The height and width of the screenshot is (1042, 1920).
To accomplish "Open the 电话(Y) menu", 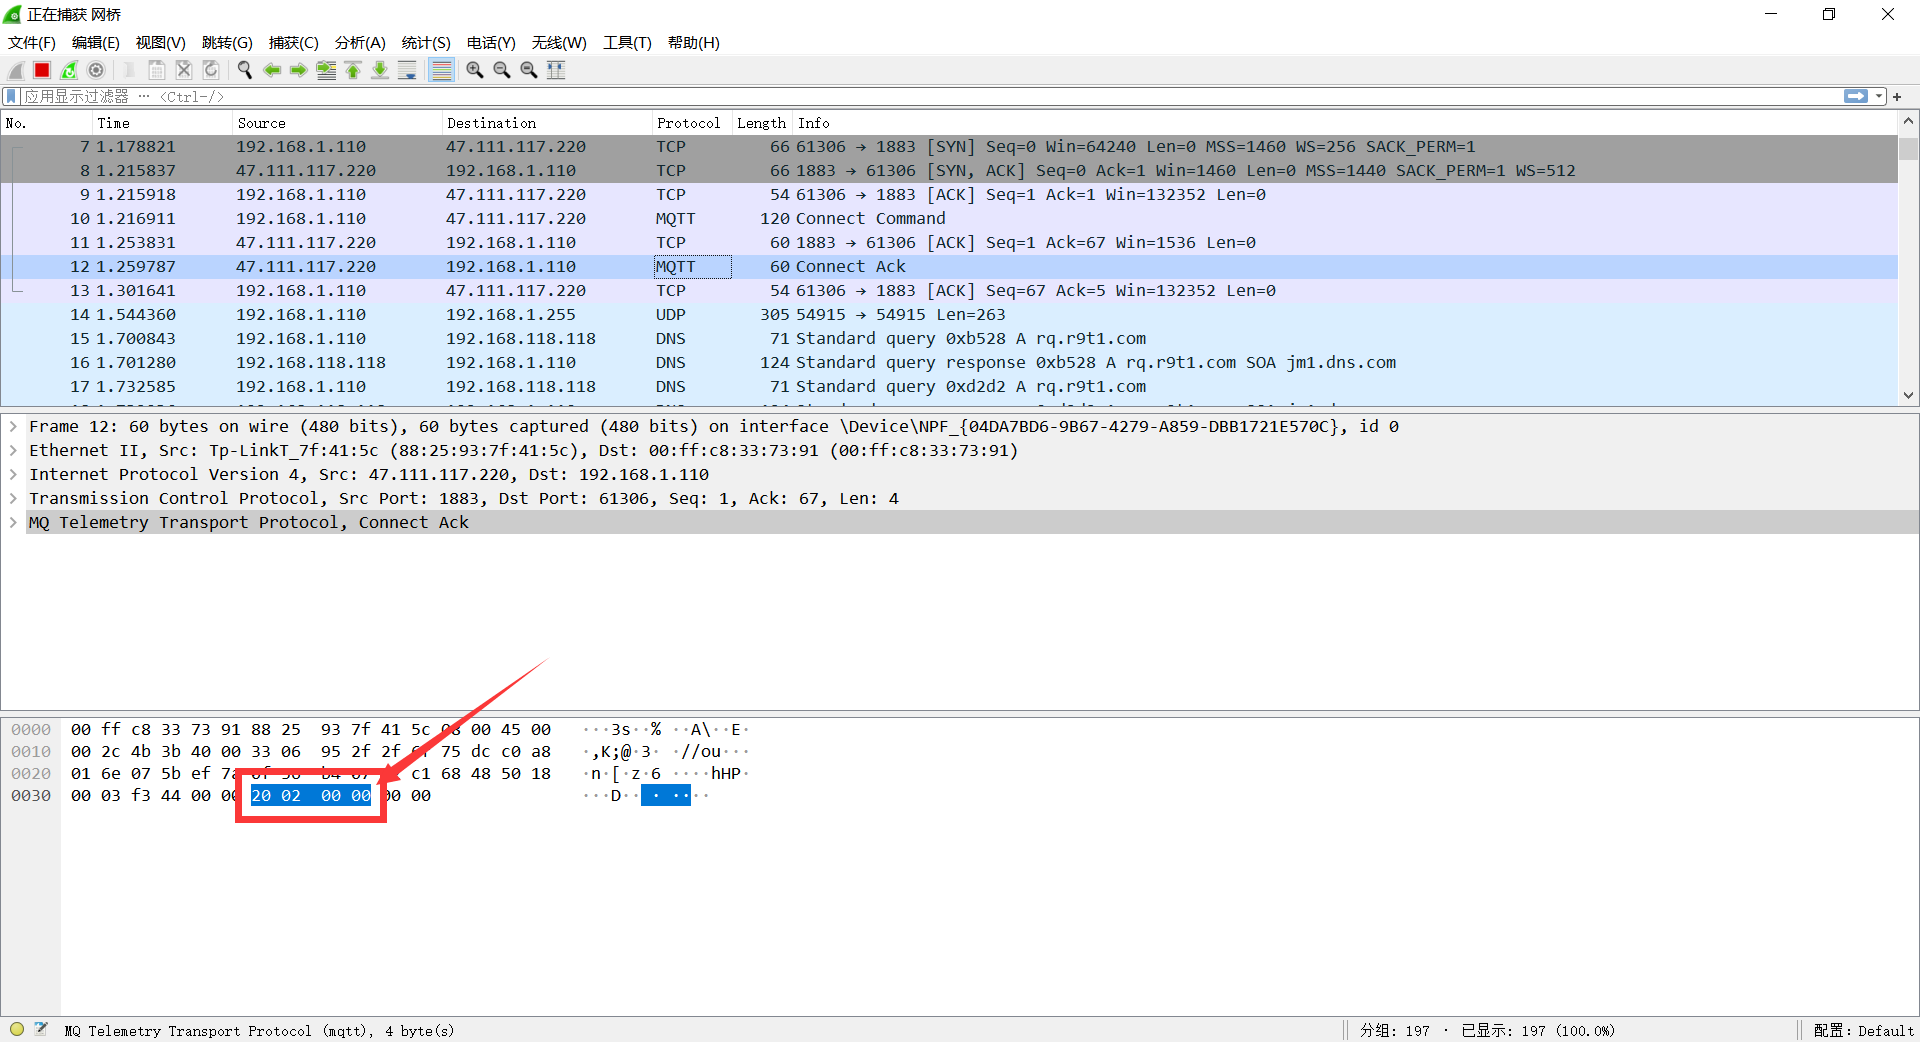I will point(491,43).
